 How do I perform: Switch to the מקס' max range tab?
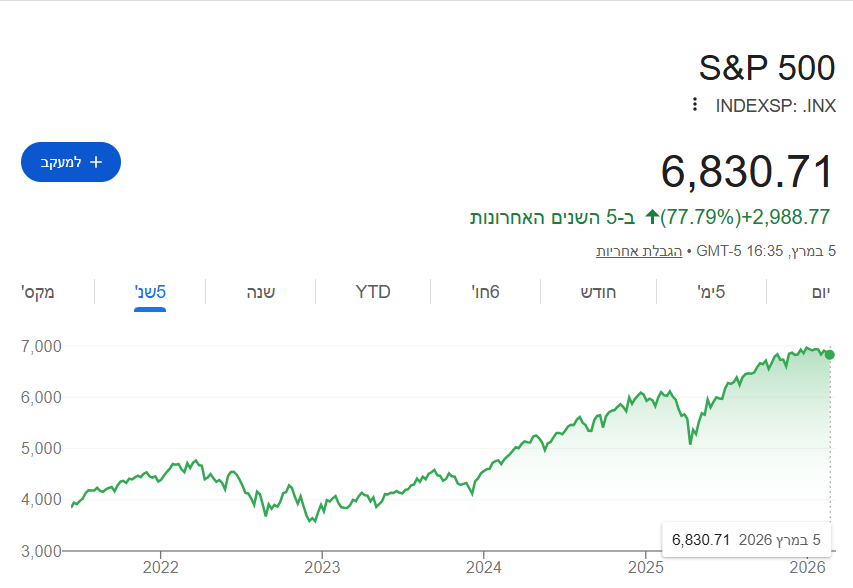tap(38, 292)
